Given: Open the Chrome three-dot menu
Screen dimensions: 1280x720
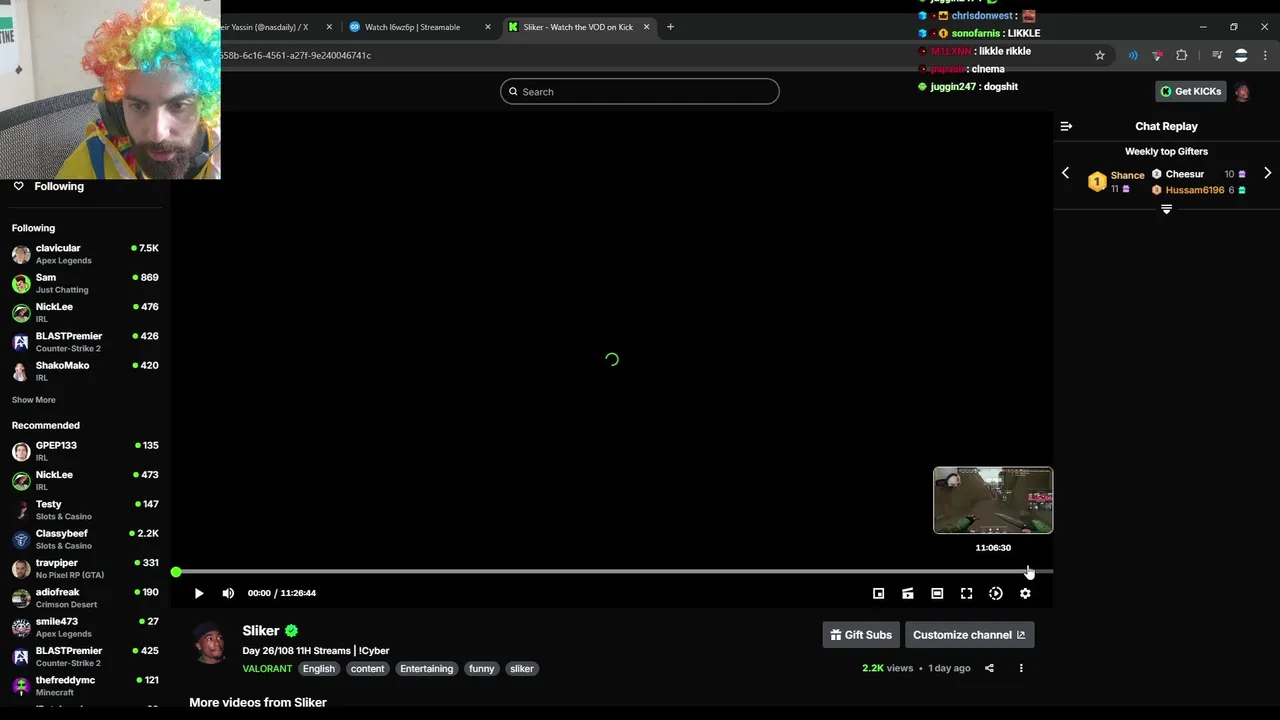Looking at the screenshot, I should pyautogui.click(x=1265, y=55).
